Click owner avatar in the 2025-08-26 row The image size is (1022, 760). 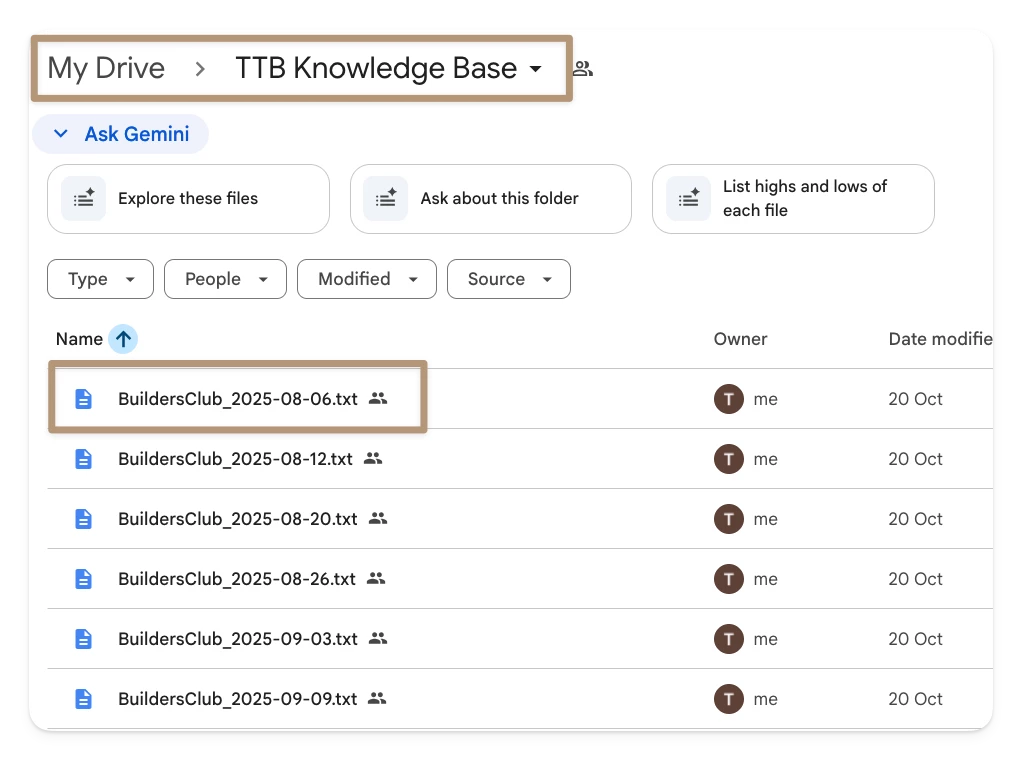[x=729, y=579]
